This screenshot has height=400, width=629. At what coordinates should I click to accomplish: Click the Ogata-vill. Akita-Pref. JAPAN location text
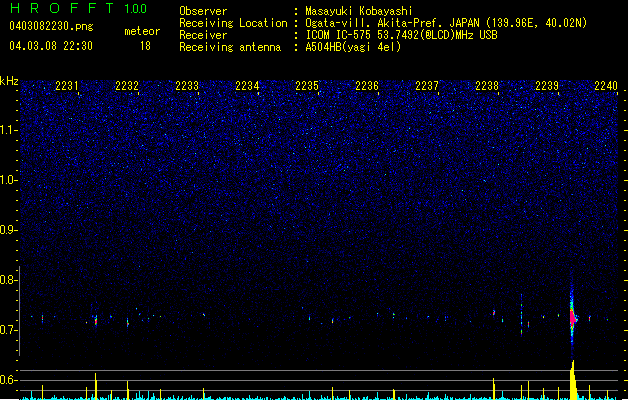(446, 23)
